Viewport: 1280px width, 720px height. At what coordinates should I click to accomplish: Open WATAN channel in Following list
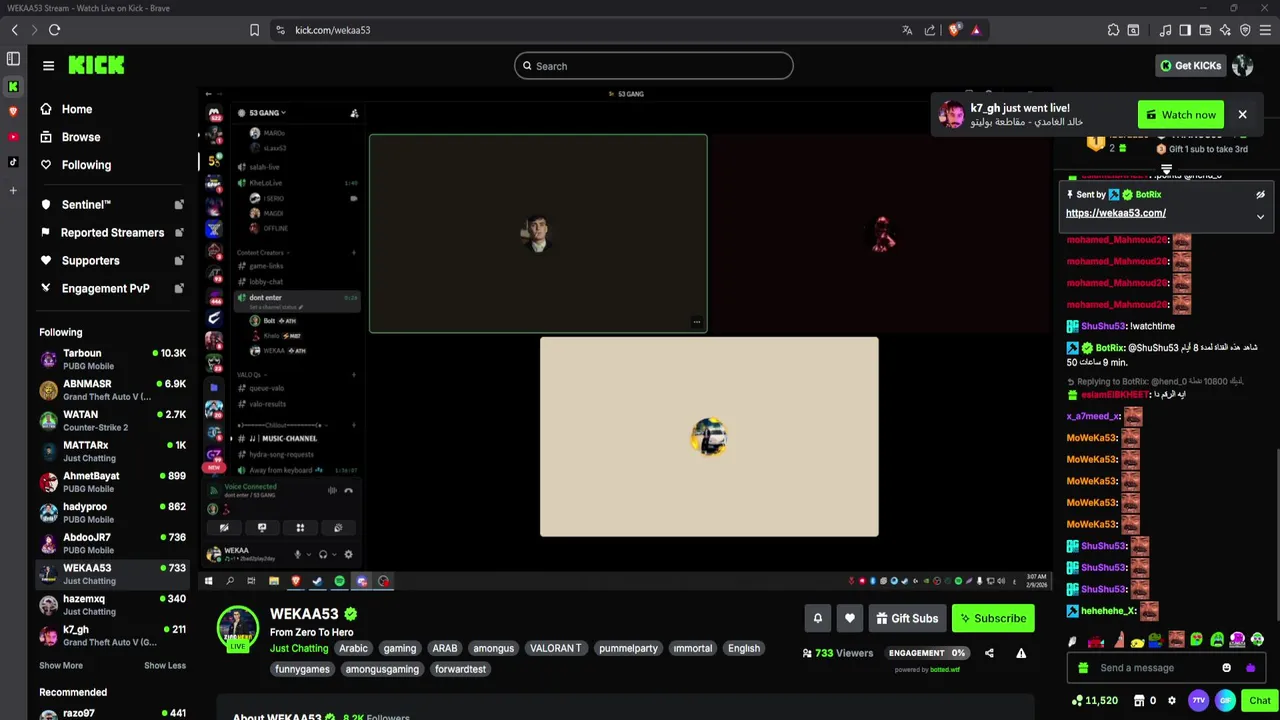click(112, 420)
